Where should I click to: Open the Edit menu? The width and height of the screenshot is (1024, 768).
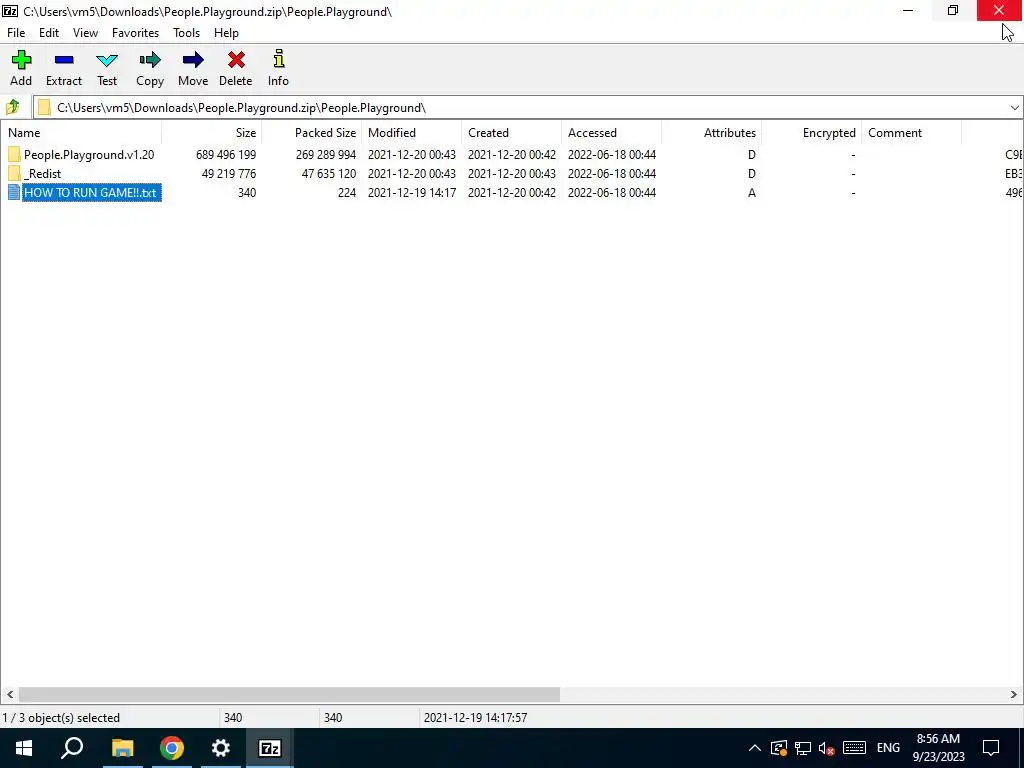(x=49, y=33)
